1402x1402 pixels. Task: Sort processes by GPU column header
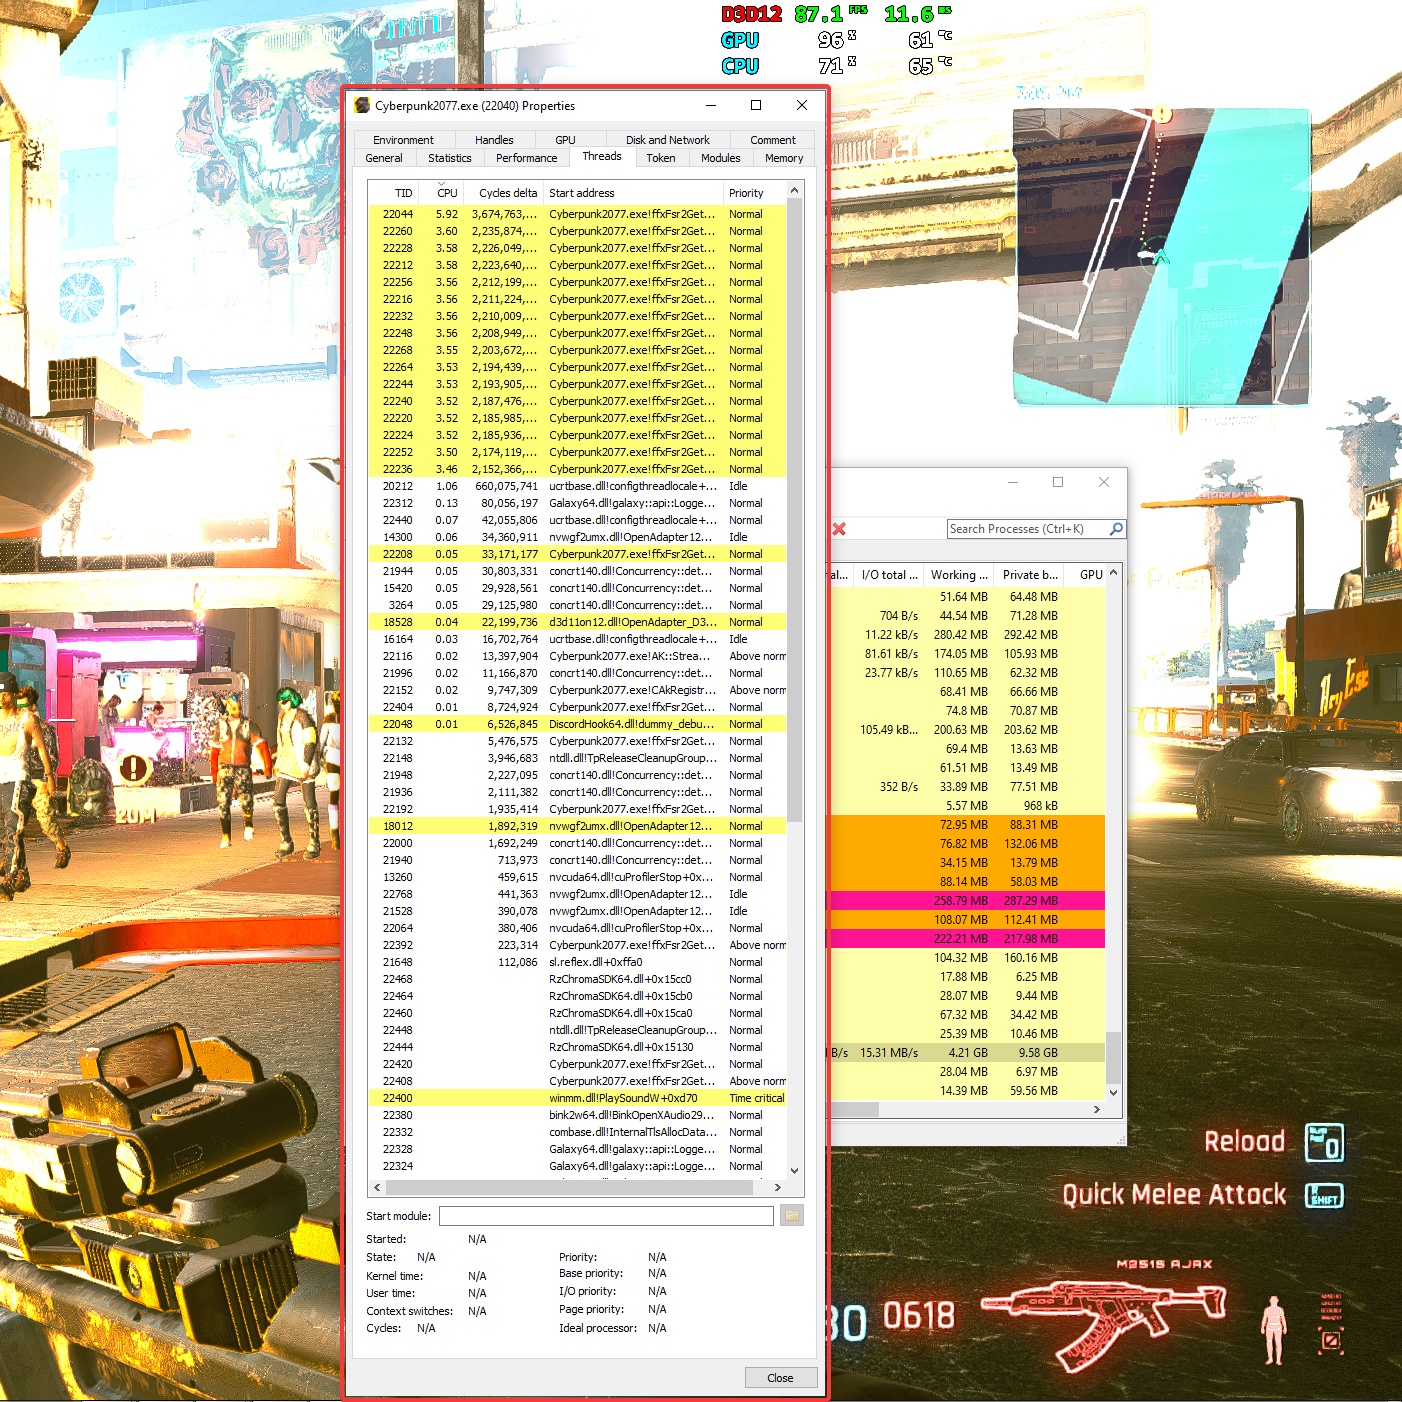(x=1090, y=575)
